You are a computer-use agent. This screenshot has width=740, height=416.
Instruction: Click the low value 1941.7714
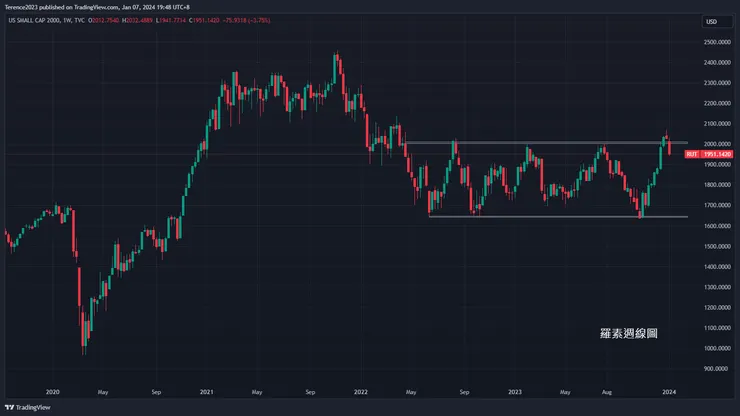[171, 20]
